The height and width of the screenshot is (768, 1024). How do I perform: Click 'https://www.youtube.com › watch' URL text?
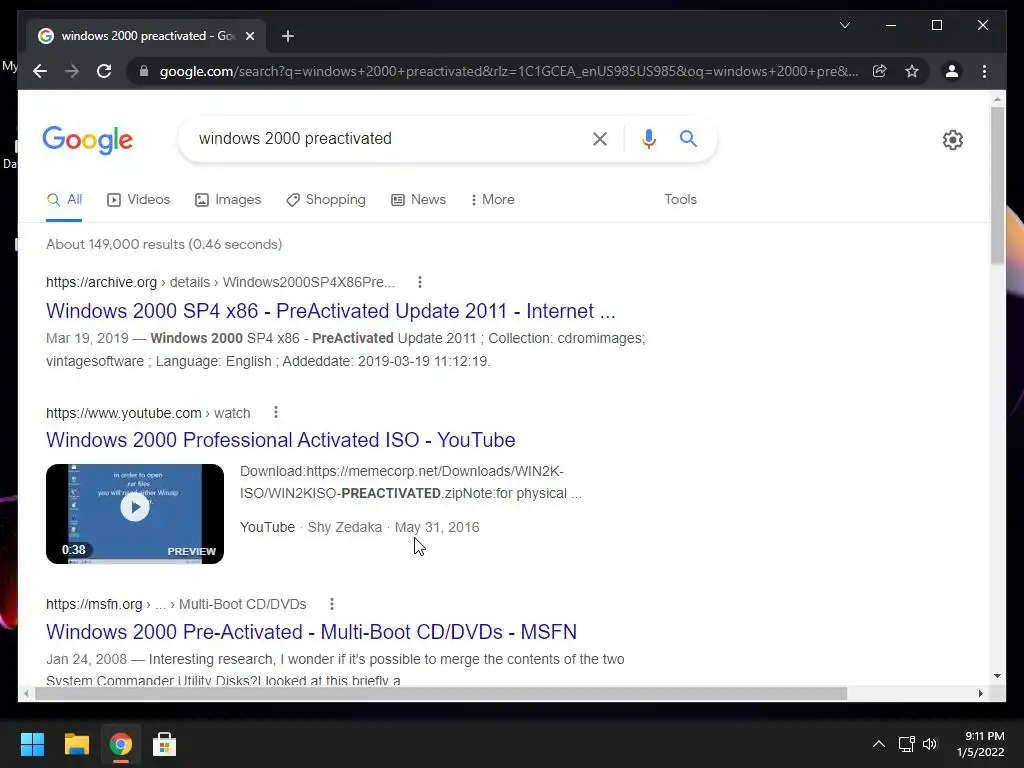[148, 413]
